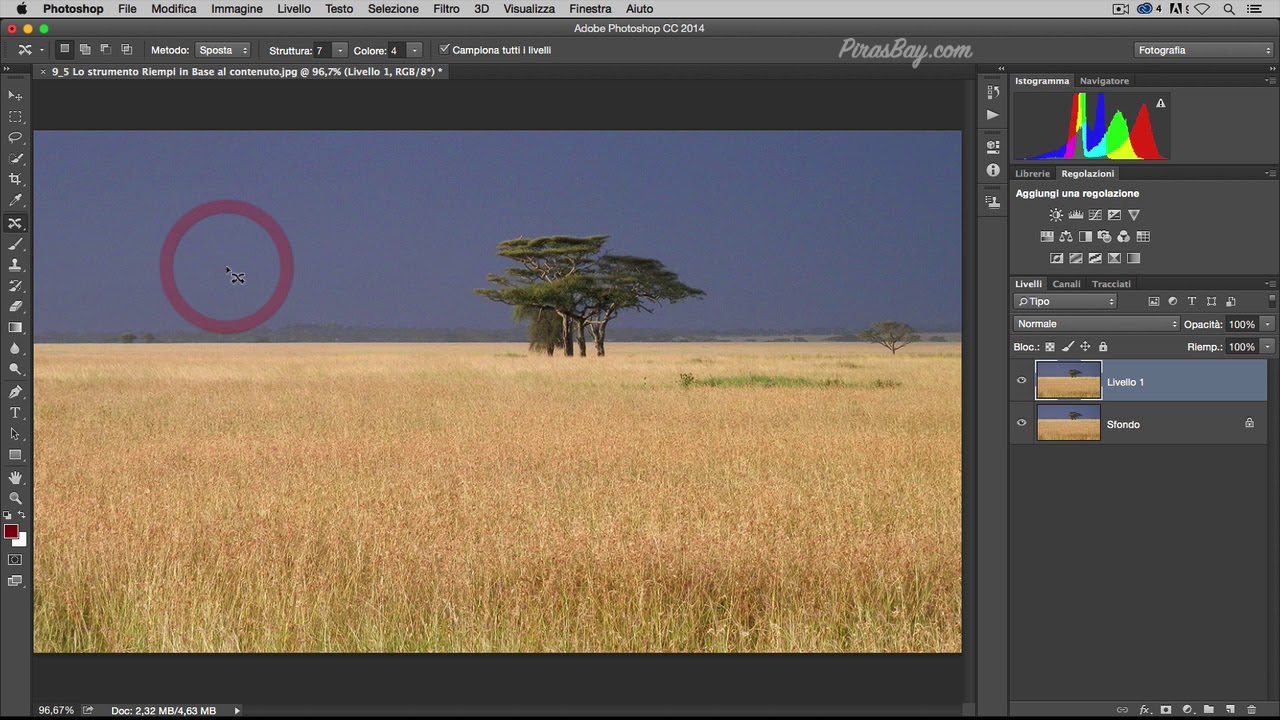Viewport: 1280px width, 720px height.
Task: Select the Blur tool
Action: 15,349
